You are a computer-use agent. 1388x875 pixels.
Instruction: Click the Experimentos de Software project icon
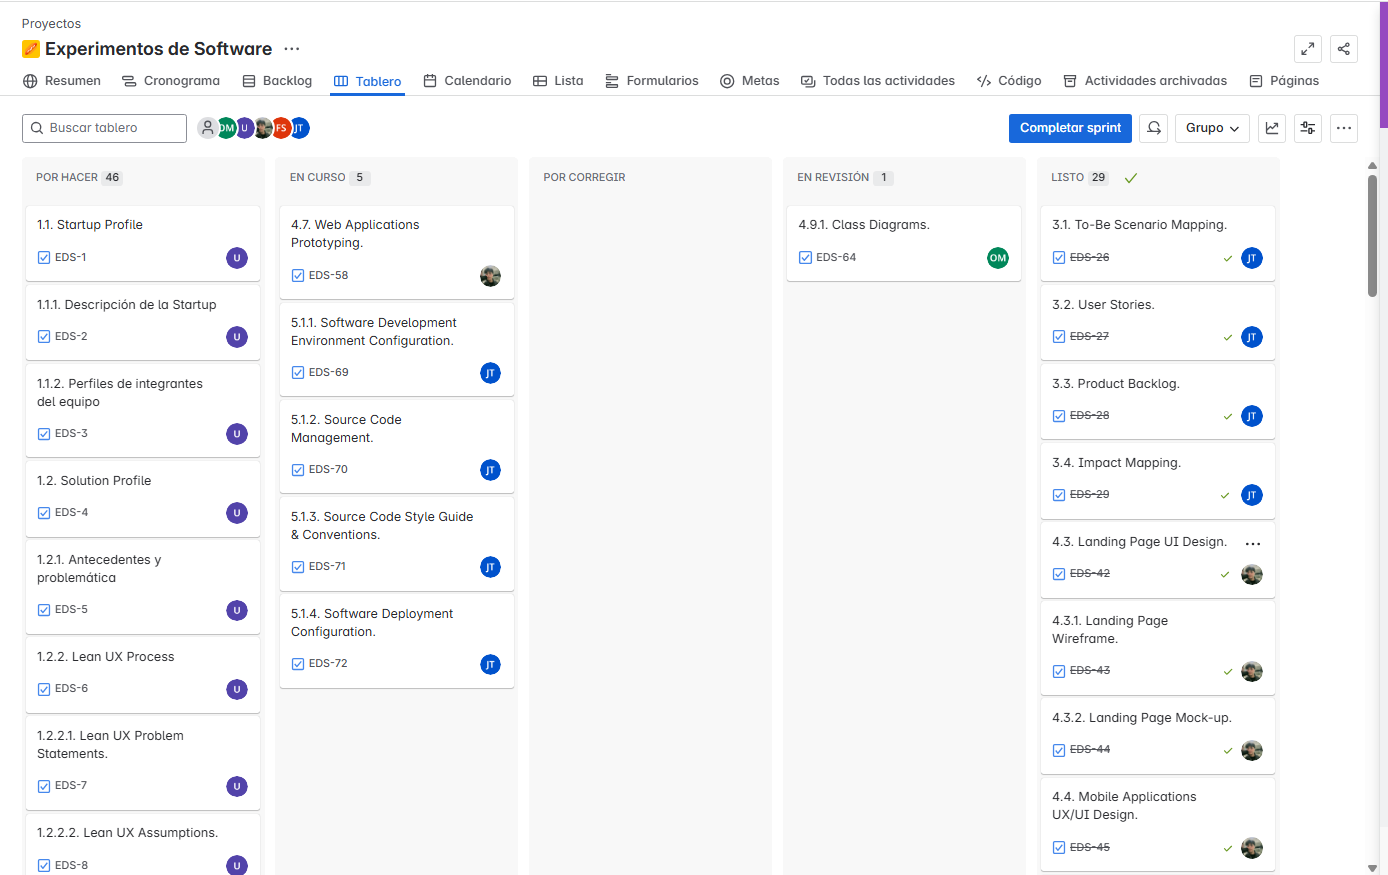(x=31, y=49)
